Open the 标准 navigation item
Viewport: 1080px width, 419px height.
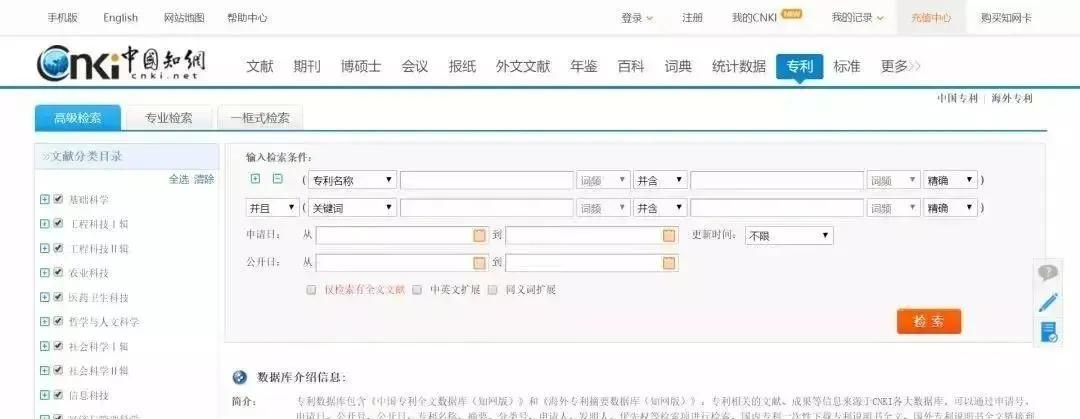pyautogui.click(x=847, y=67)
